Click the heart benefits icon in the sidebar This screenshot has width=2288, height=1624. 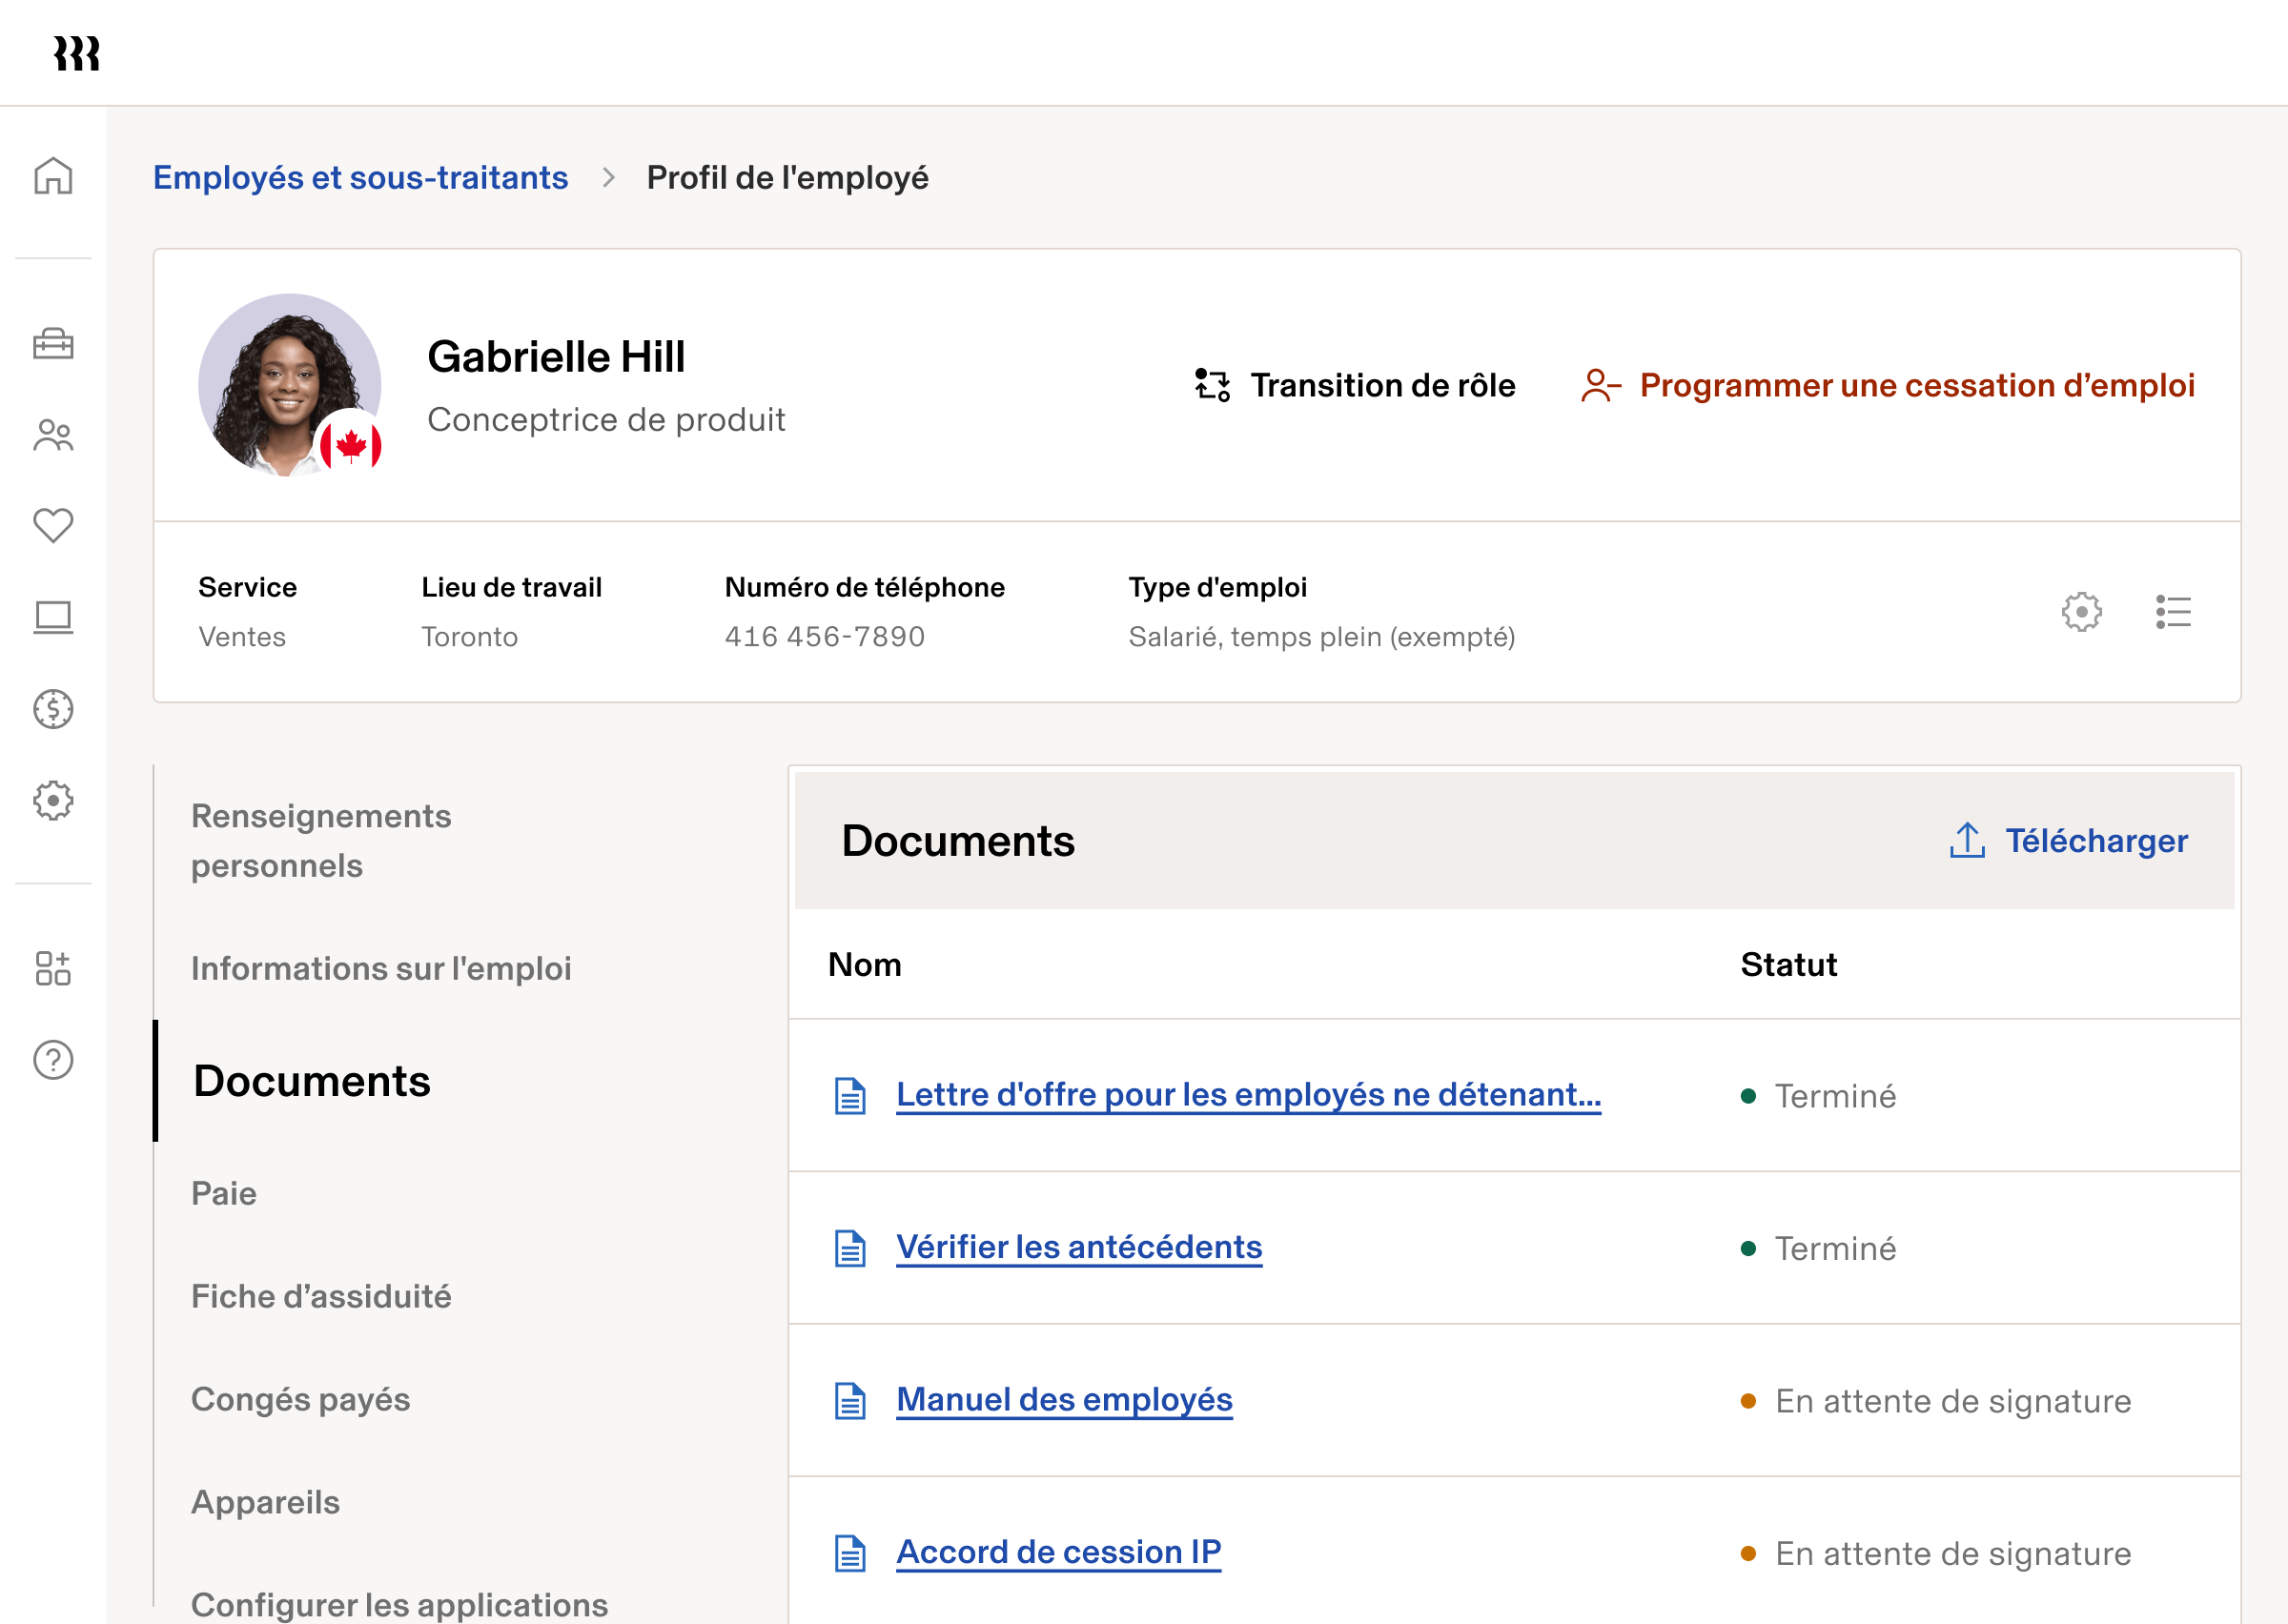pyautogui.click(x=53, y=524)
